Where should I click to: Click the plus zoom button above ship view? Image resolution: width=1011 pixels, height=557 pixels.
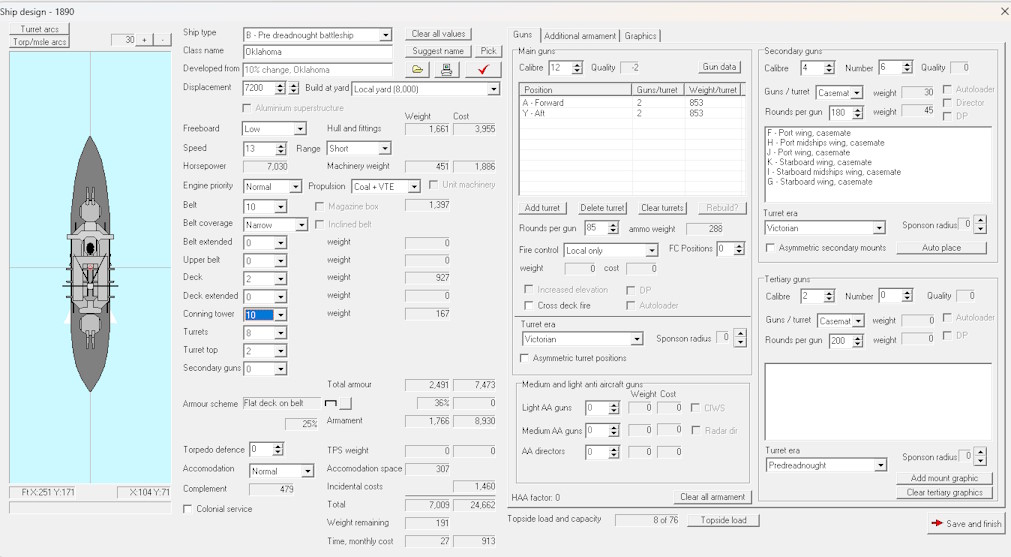tap(144, 40)
